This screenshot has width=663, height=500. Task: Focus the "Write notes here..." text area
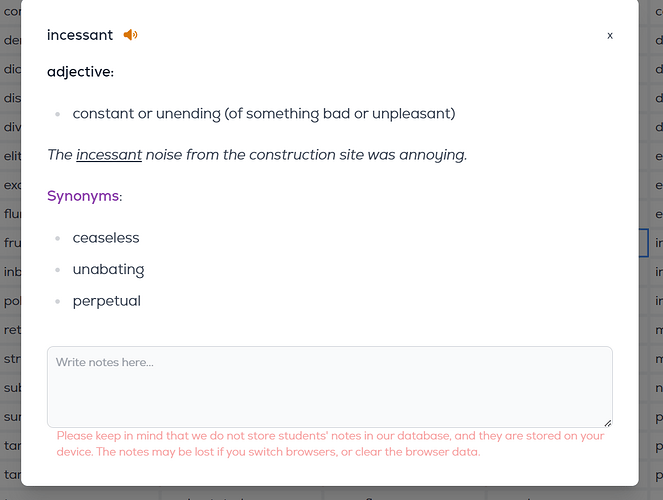pos(330,387)
